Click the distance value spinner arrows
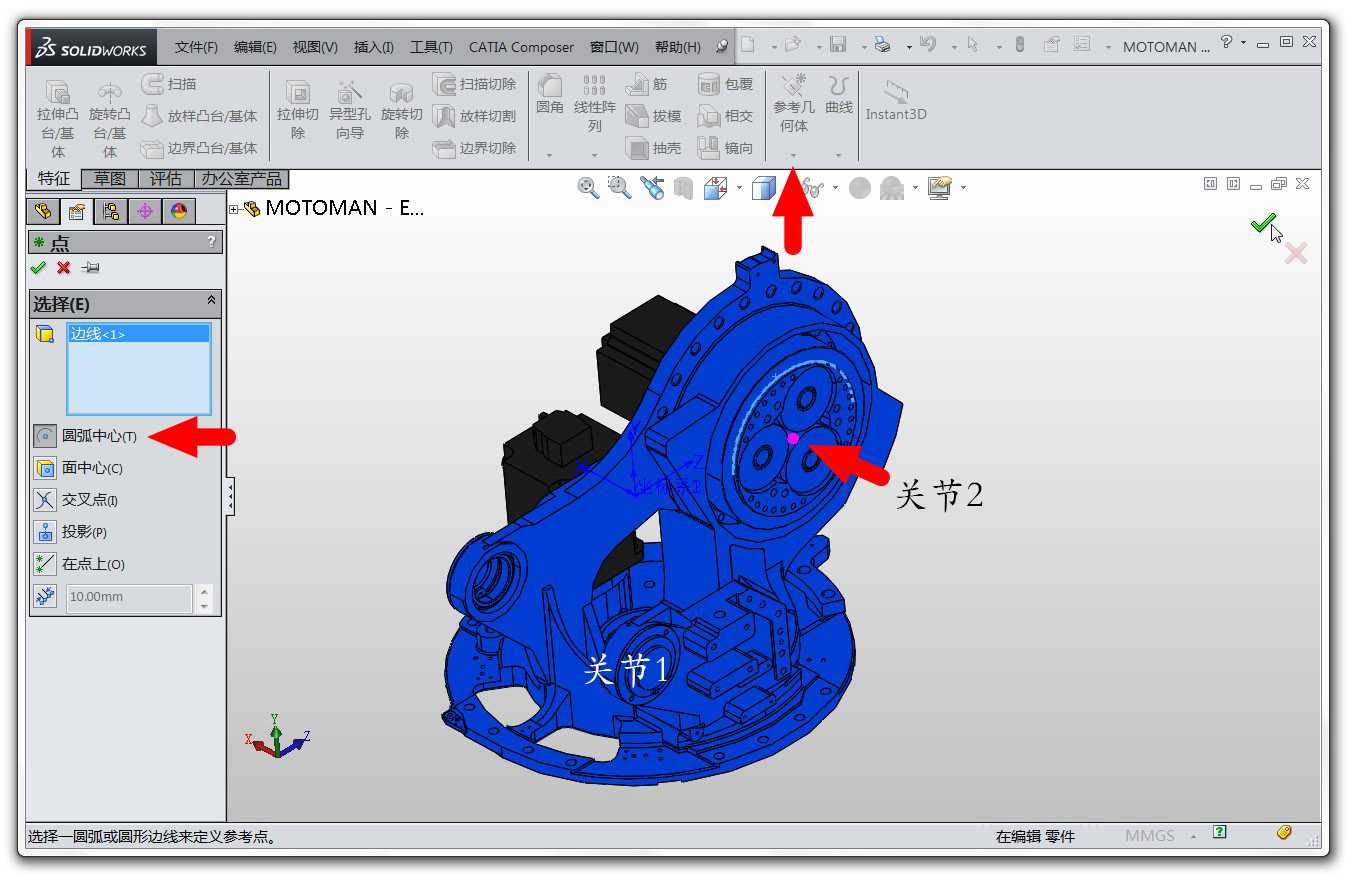Viewport: 1350px width, 882px height. click(x=205, y=598)
